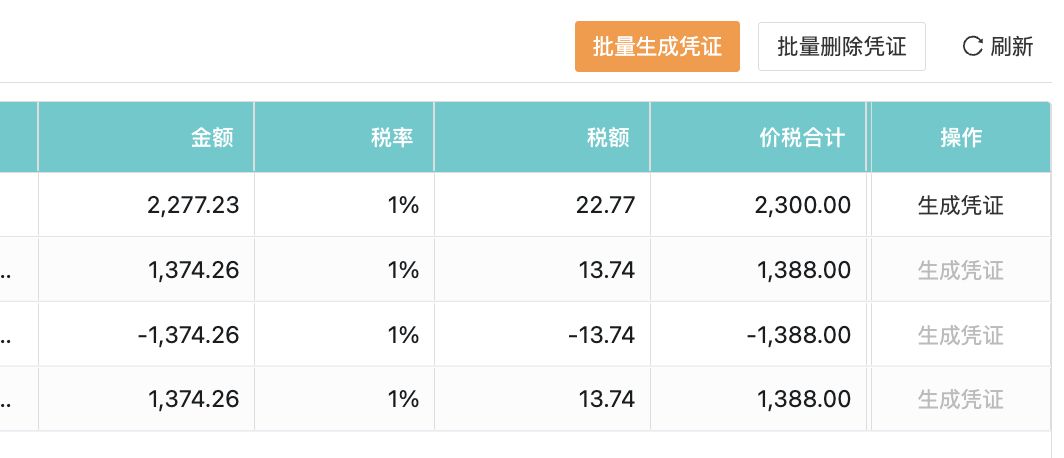Screen dimensions: 1064x458
Task: Select the 操作 column header
Action: (x=960, y=138)
